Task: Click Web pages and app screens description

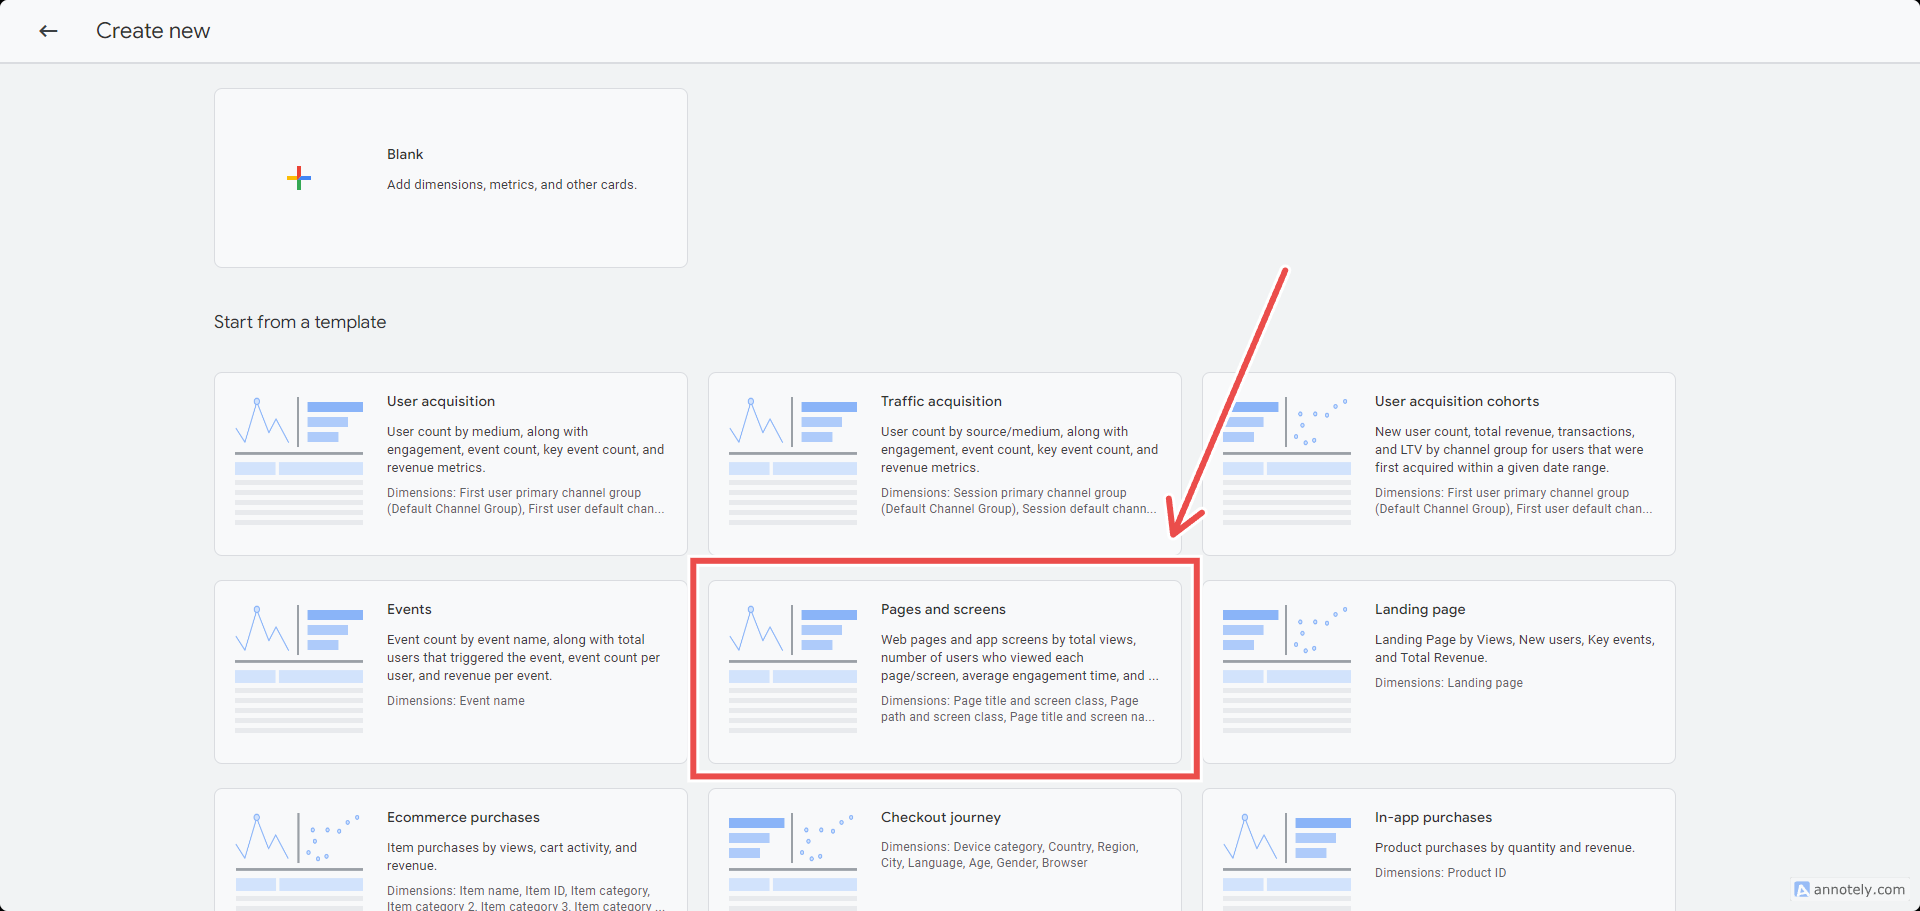Action: click(x=1020, y=658)
